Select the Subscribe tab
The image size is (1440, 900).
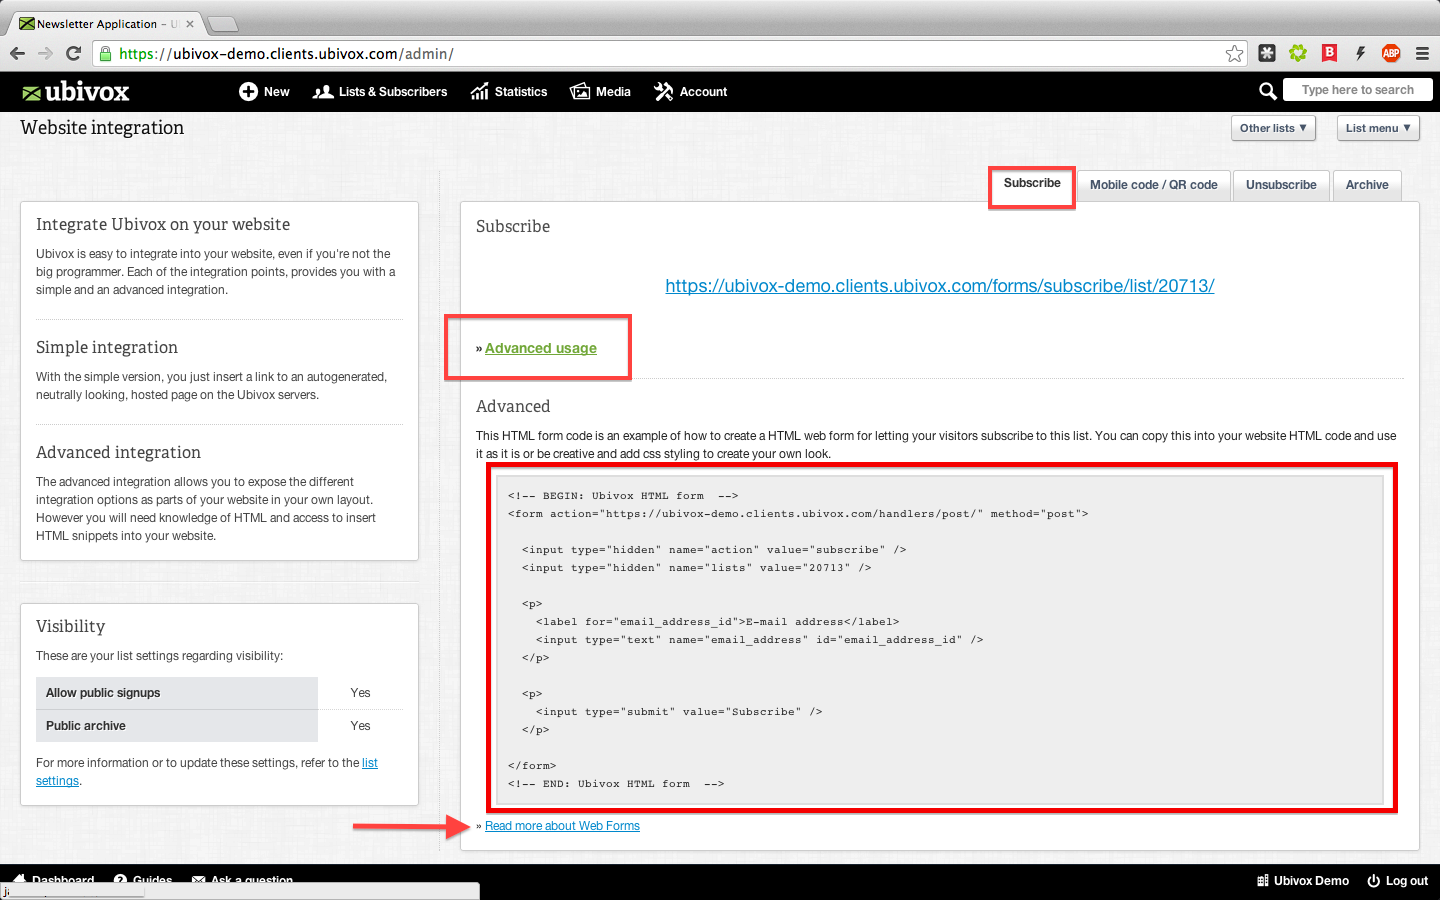tap(1032, 184)
